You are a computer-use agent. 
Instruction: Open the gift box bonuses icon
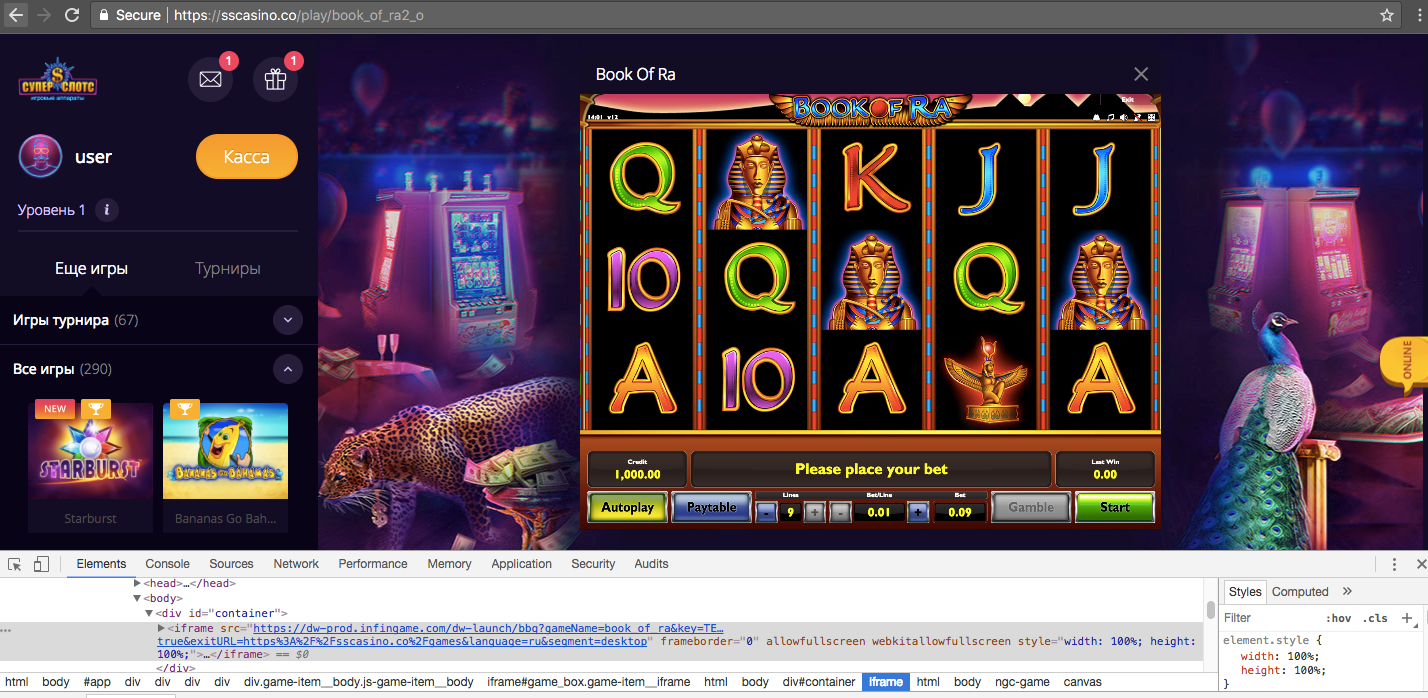tap(275, 80)
